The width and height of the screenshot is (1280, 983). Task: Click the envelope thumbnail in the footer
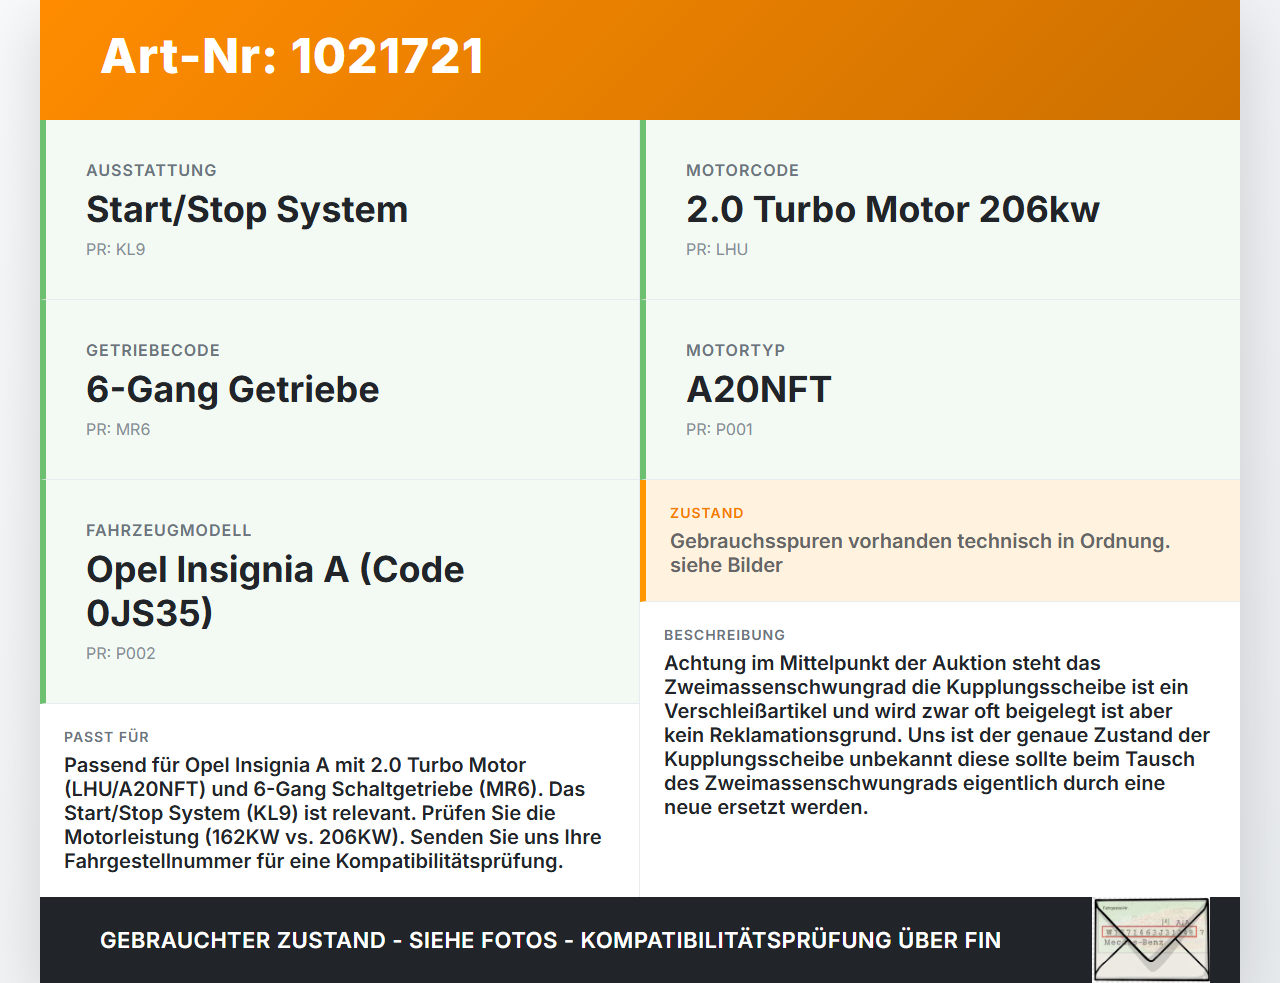click(x=1151, y=940)
